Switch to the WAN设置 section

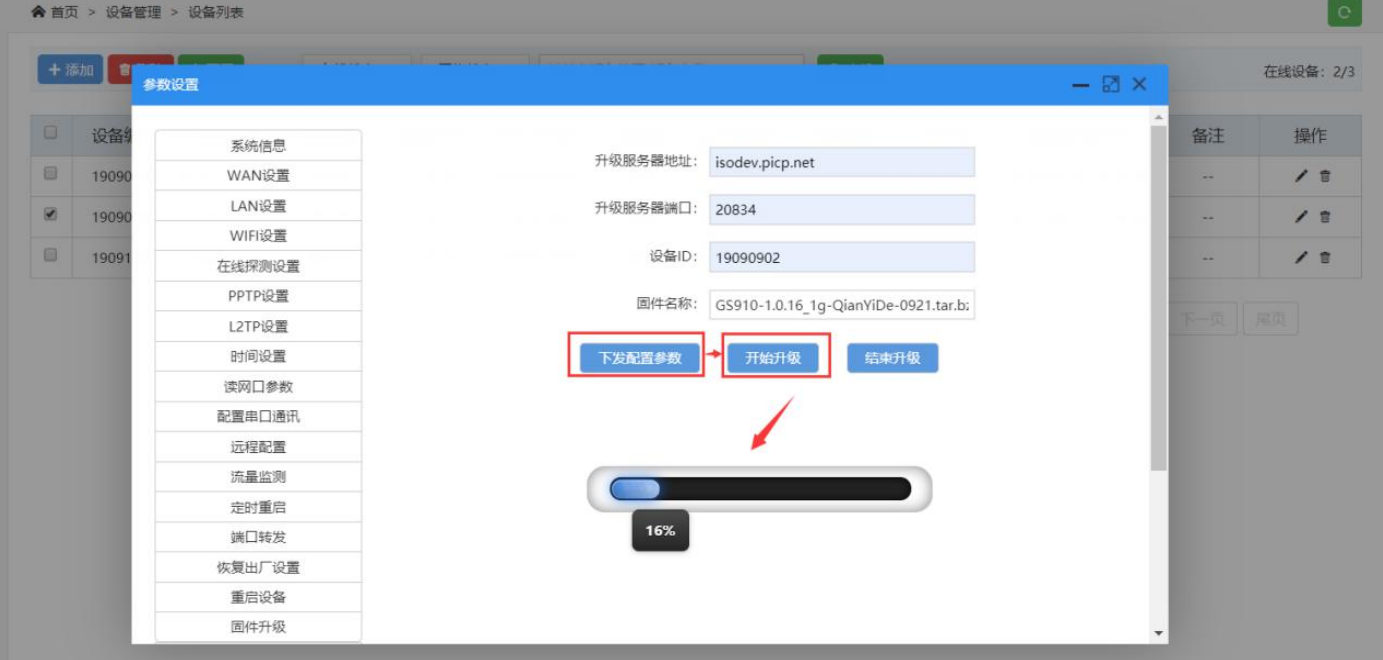tap(257, 176)
